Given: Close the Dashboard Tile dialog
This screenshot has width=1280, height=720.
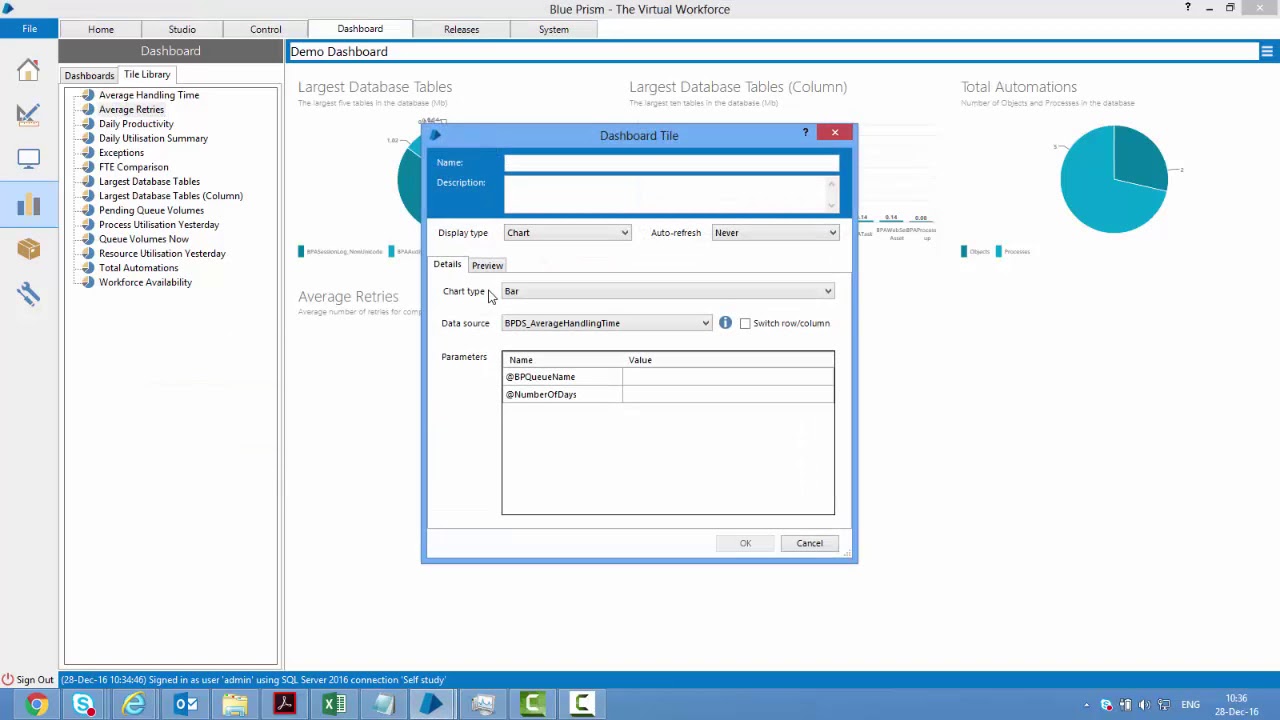Looking at the screenshot, I should tap(835, 132).
